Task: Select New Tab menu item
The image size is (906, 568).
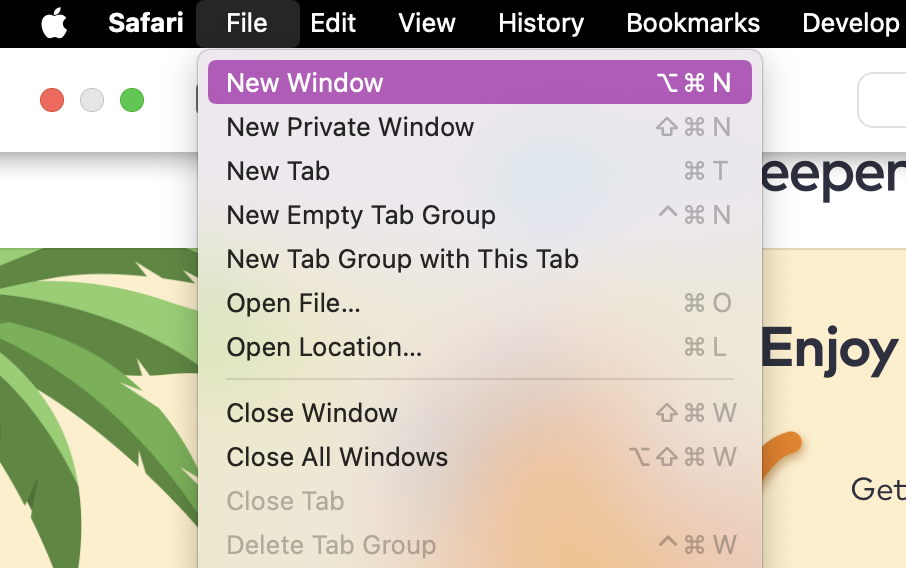Action: (480, 170)
